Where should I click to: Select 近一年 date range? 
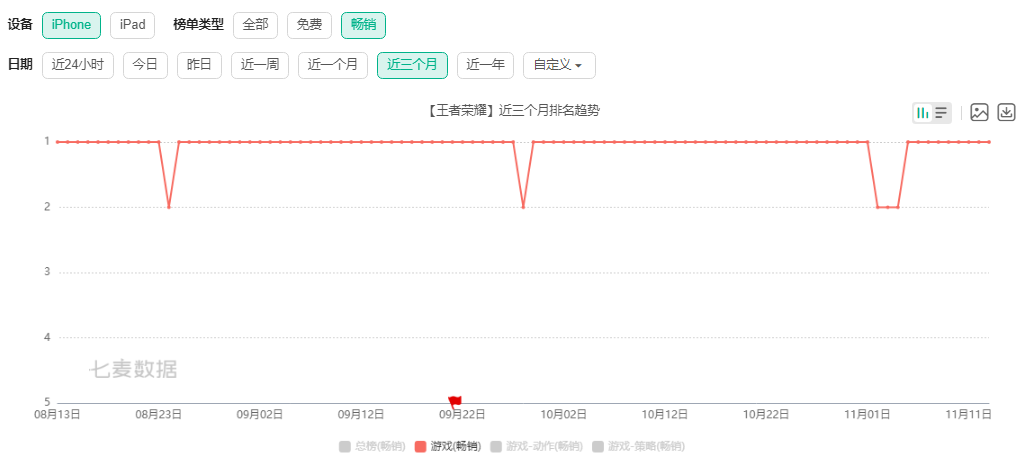[x=486, y=65]
